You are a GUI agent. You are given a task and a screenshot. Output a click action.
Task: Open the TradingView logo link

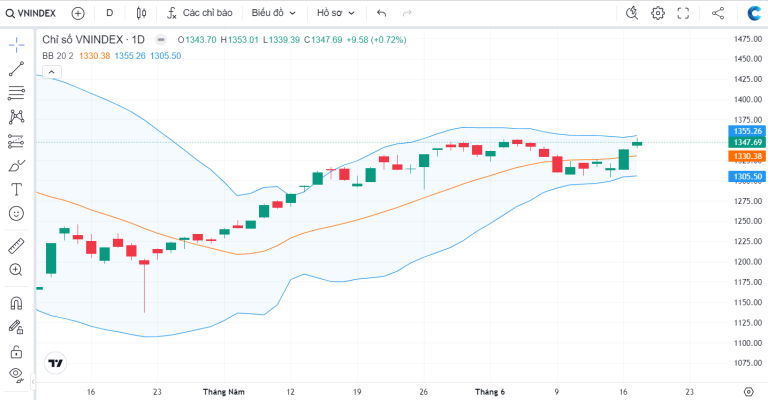click(55, 363)
